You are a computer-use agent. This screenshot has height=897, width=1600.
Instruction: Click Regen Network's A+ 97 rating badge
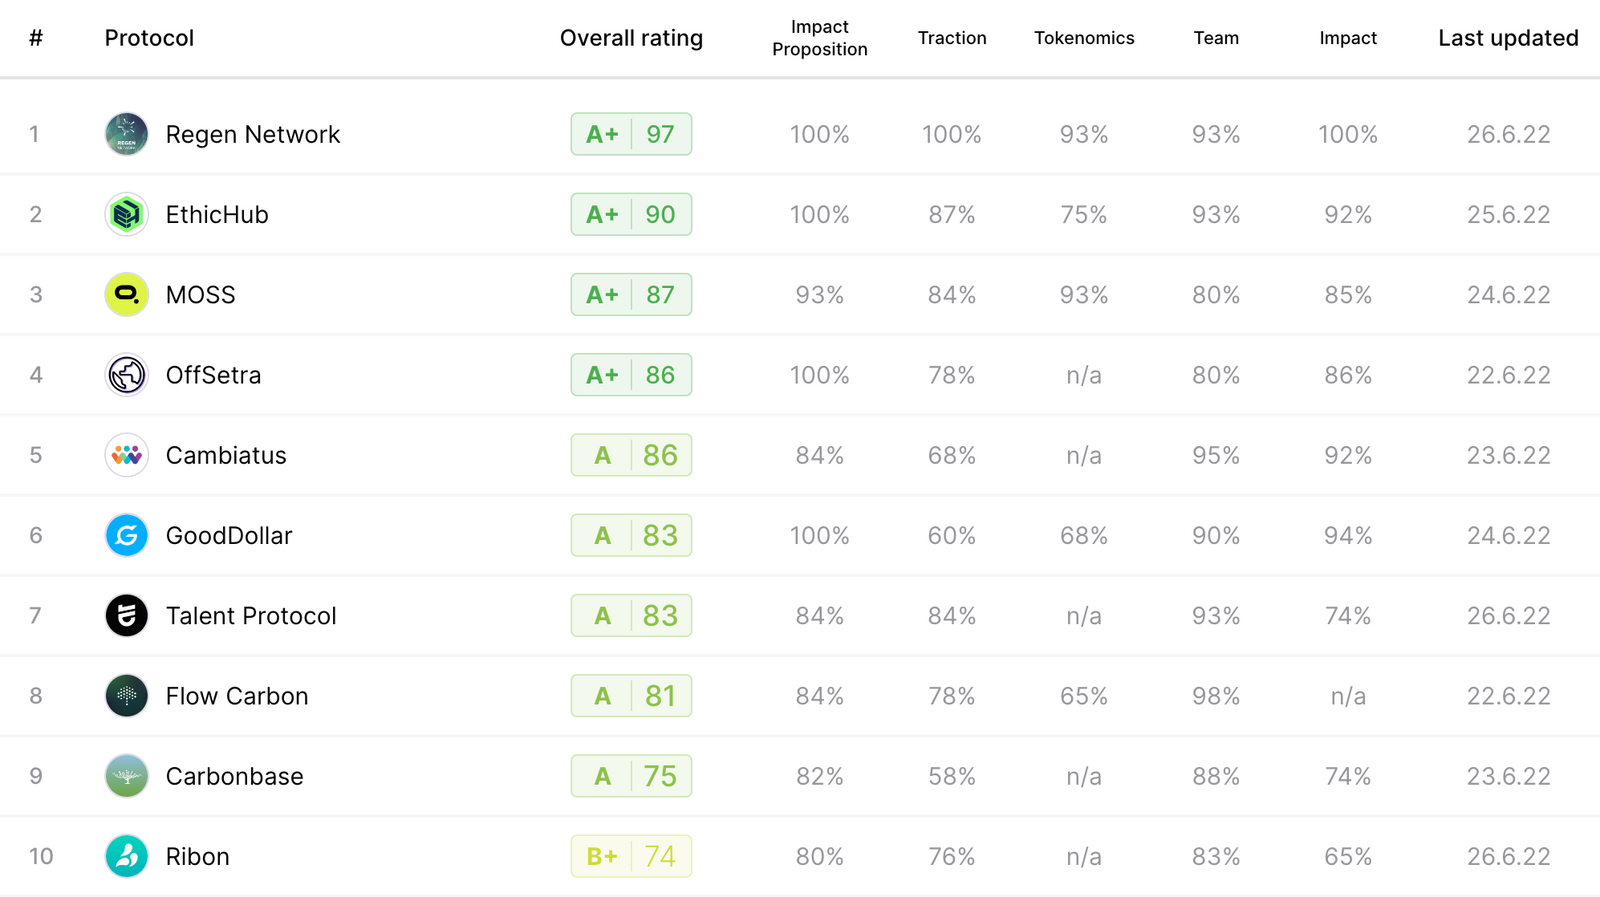coord(631,134)
